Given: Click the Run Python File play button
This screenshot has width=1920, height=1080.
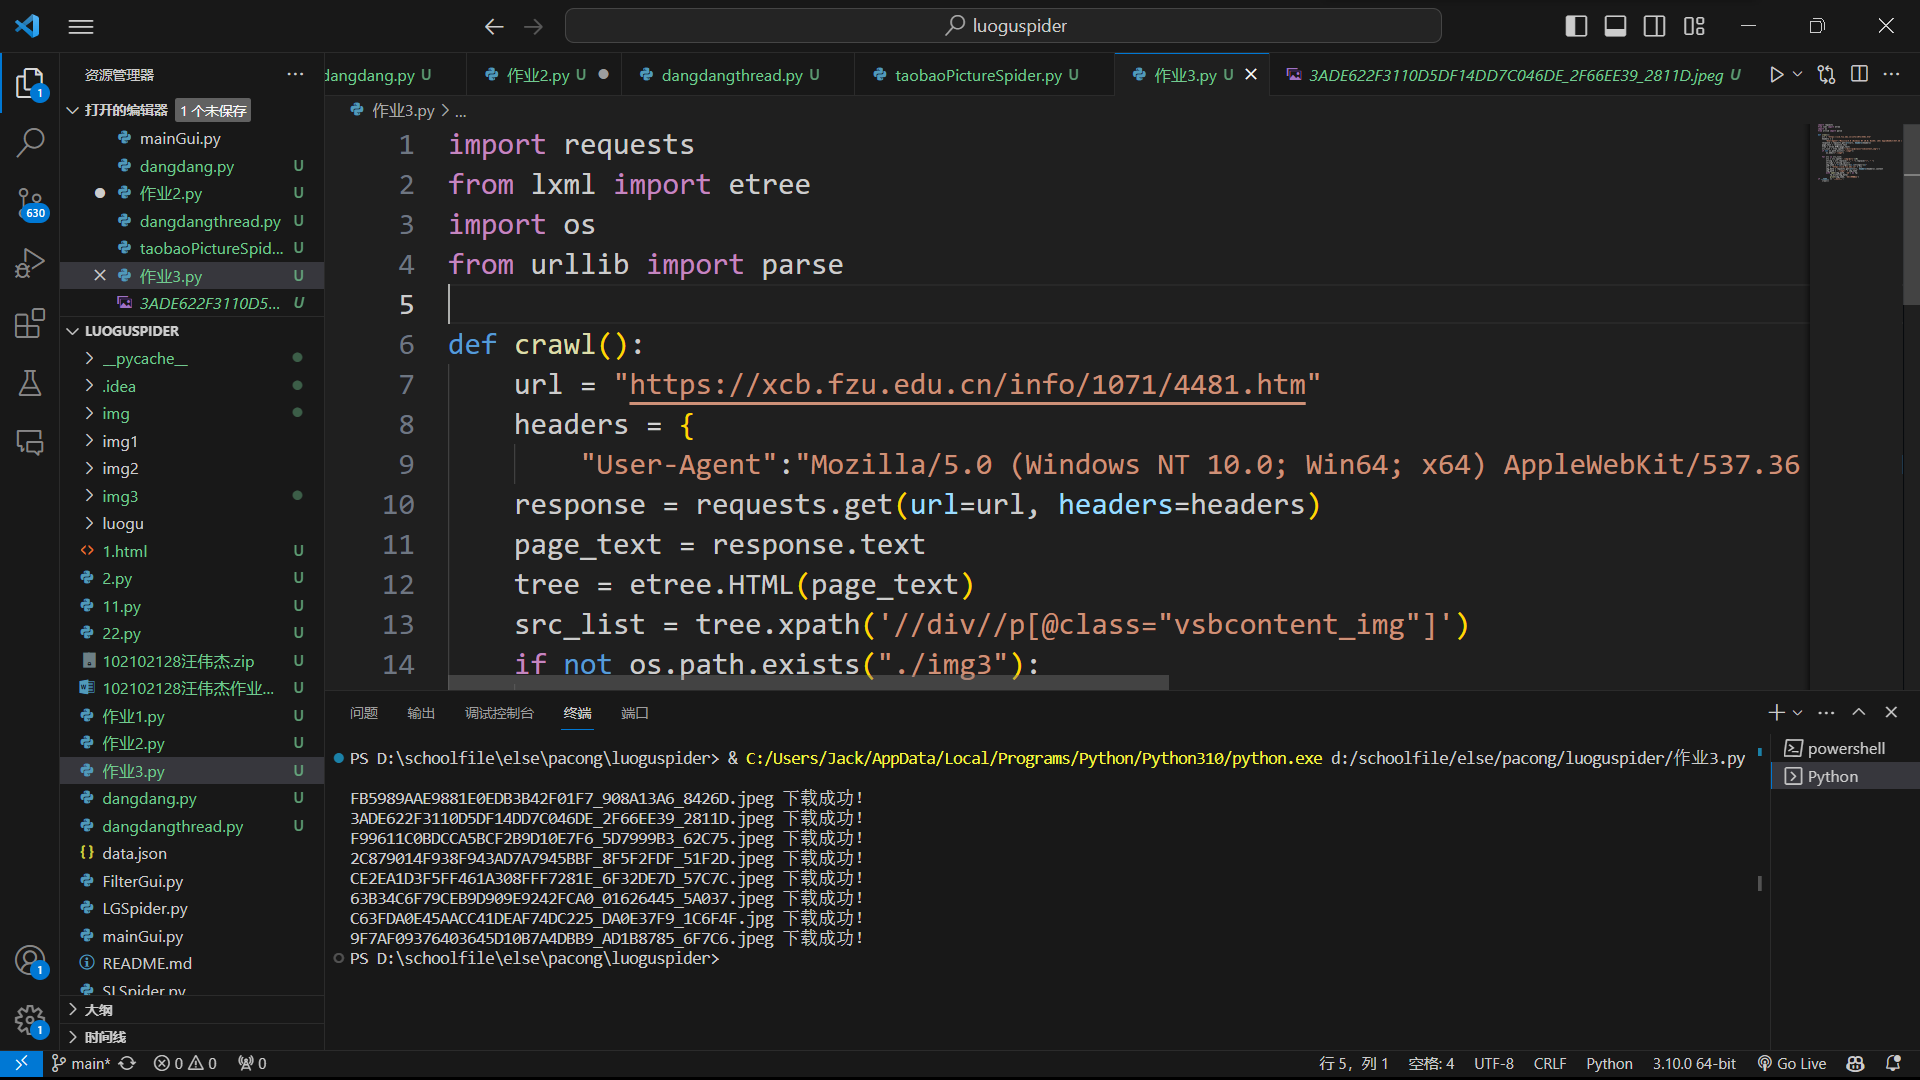Looking at the screenshot, I should point(1776,75).
